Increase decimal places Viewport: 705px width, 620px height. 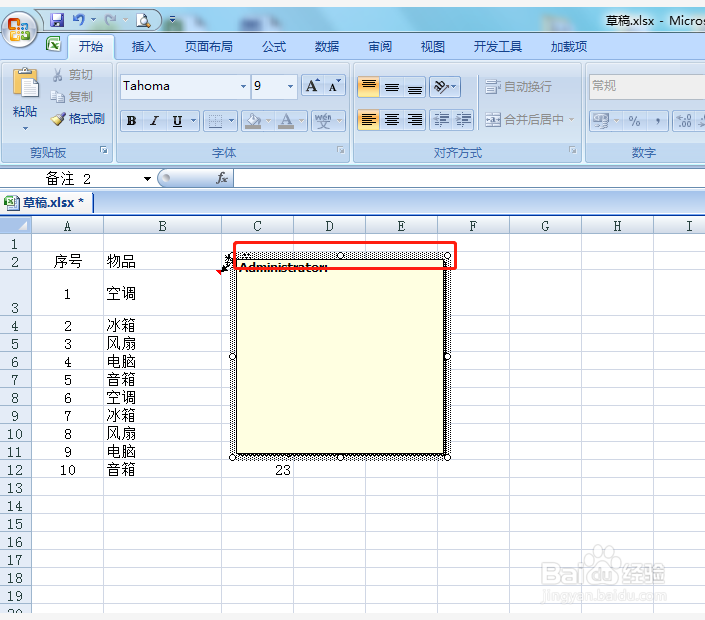684,120
